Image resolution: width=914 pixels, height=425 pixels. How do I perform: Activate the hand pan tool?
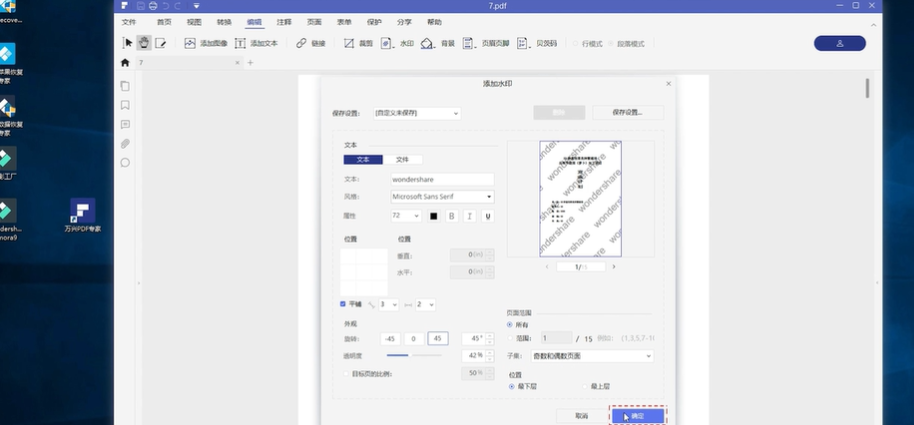(144, 43)
